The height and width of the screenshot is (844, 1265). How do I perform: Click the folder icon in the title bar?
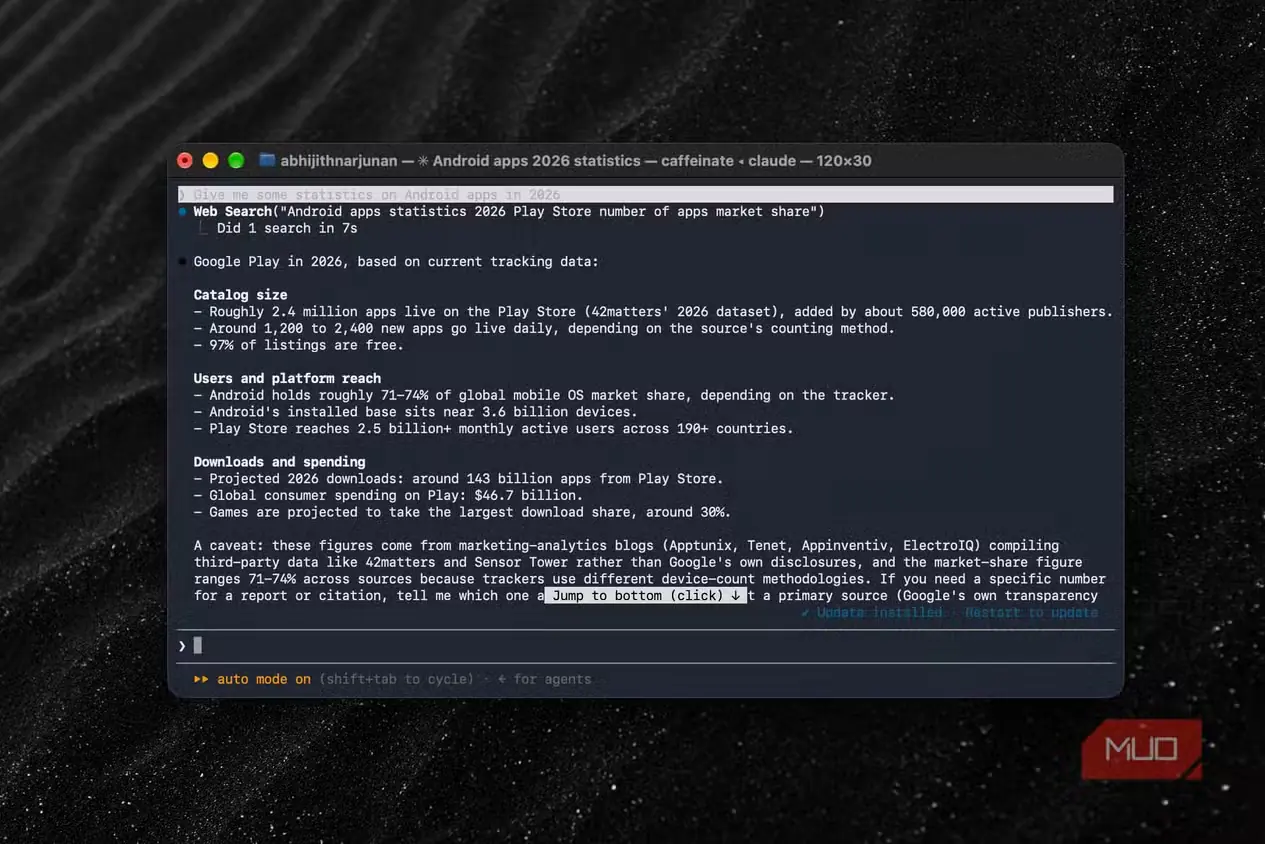(267, 160)
